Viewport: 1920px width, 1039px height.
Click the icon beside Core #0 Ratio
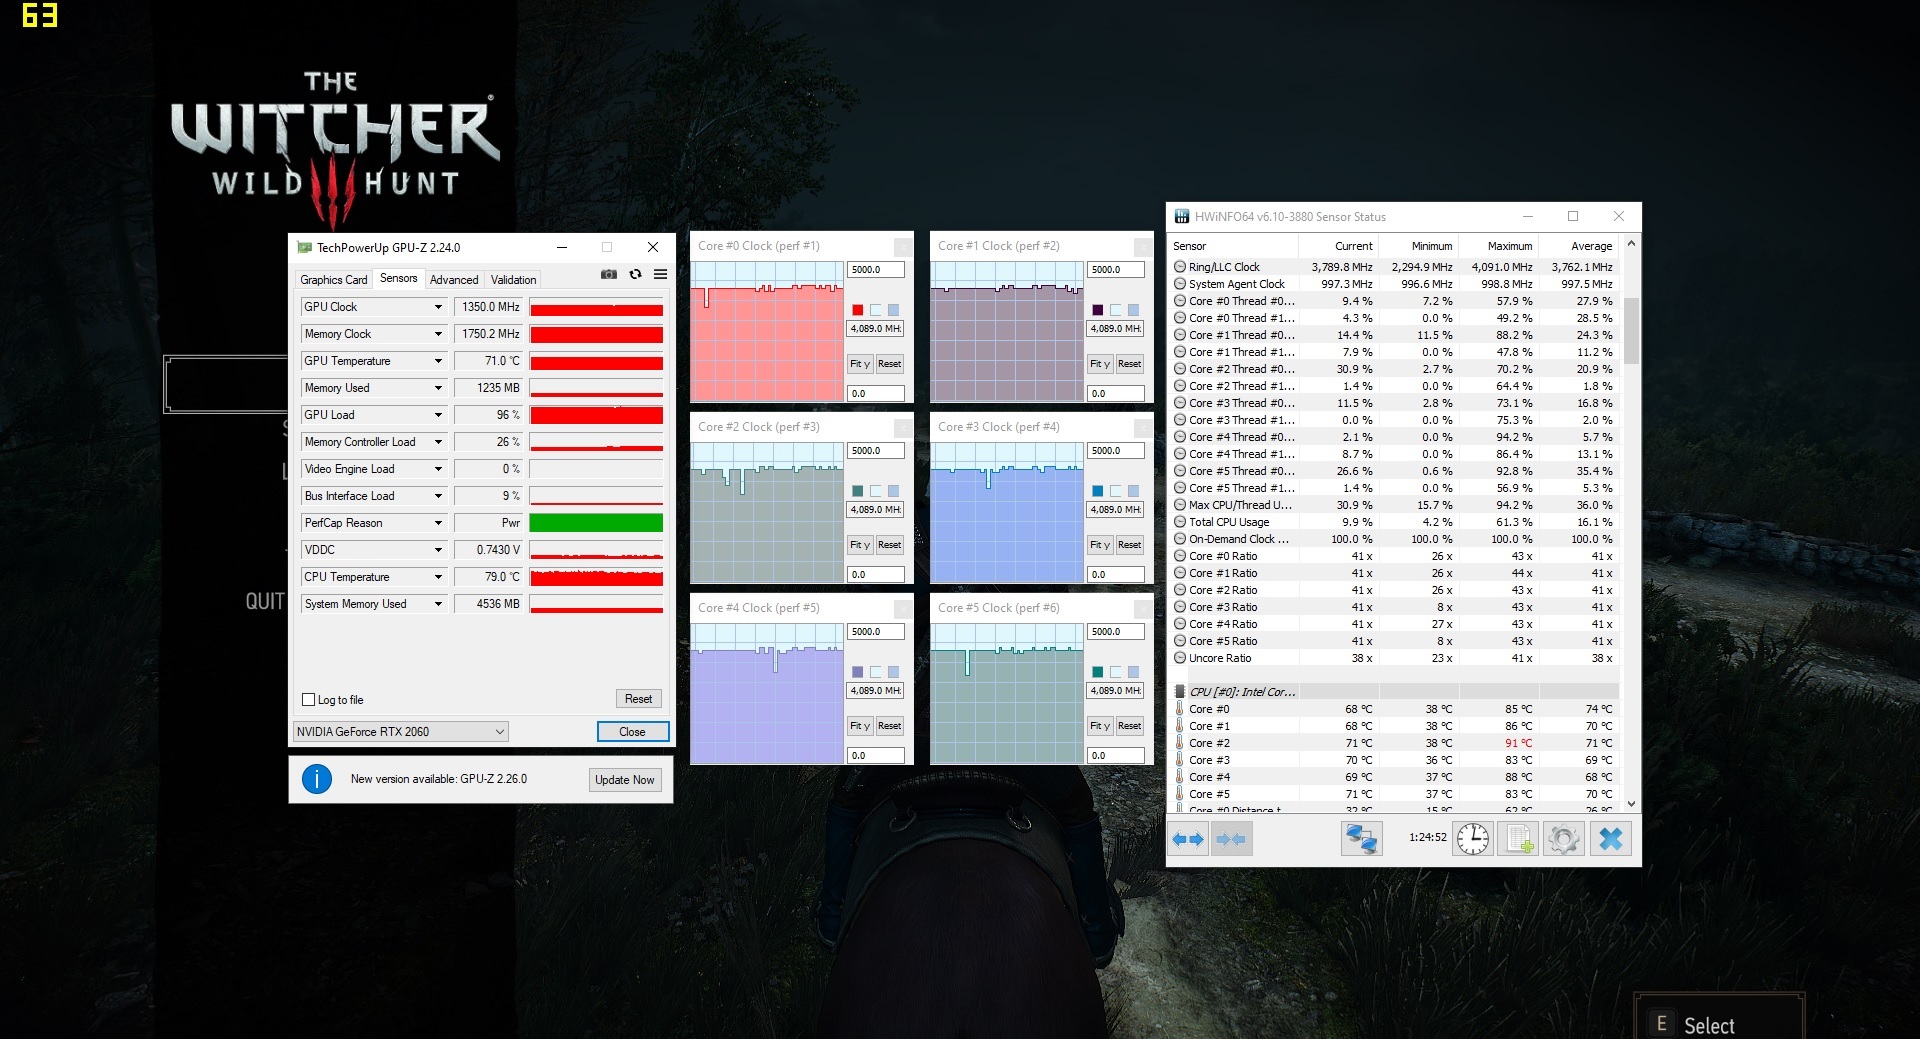[x=1180, y=556]
